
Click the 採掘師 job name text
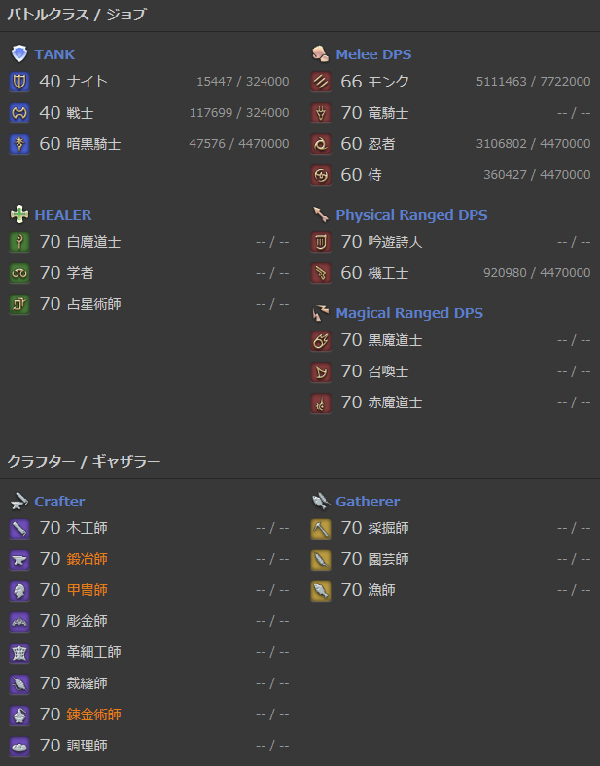click(388, 528)
